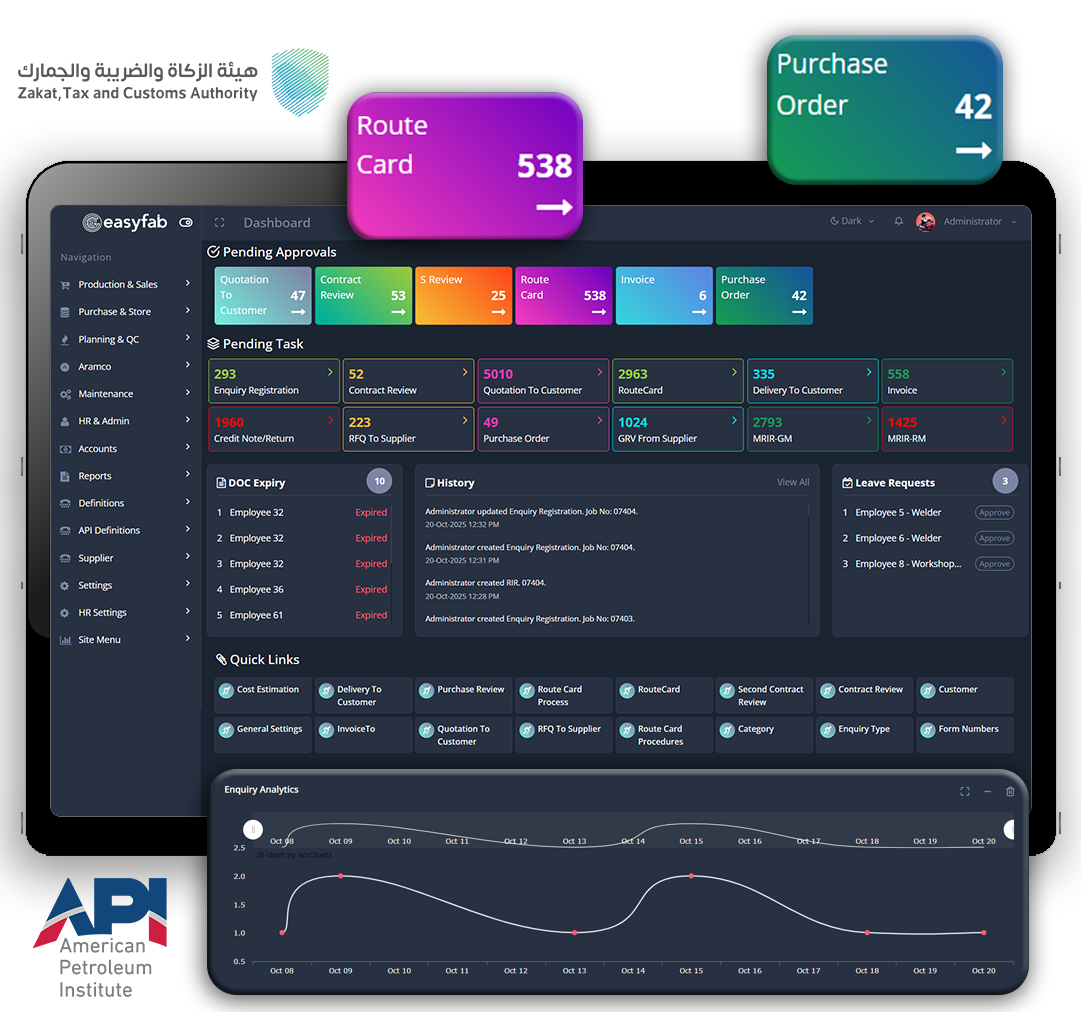The height and width of the screenshot is (1012, 1081).
Task: Open the 293 Enquiry Registration task
Action: coord(274,381)
